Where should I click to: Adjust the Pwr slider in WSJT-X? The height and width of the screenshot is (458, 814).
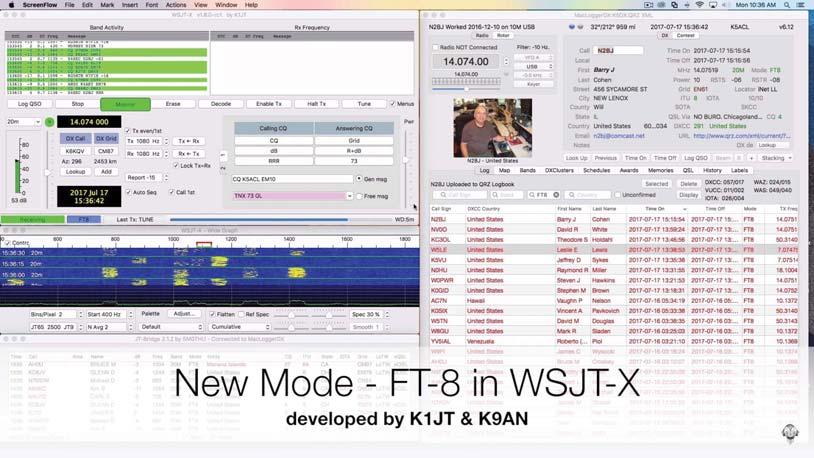(406, 161)
